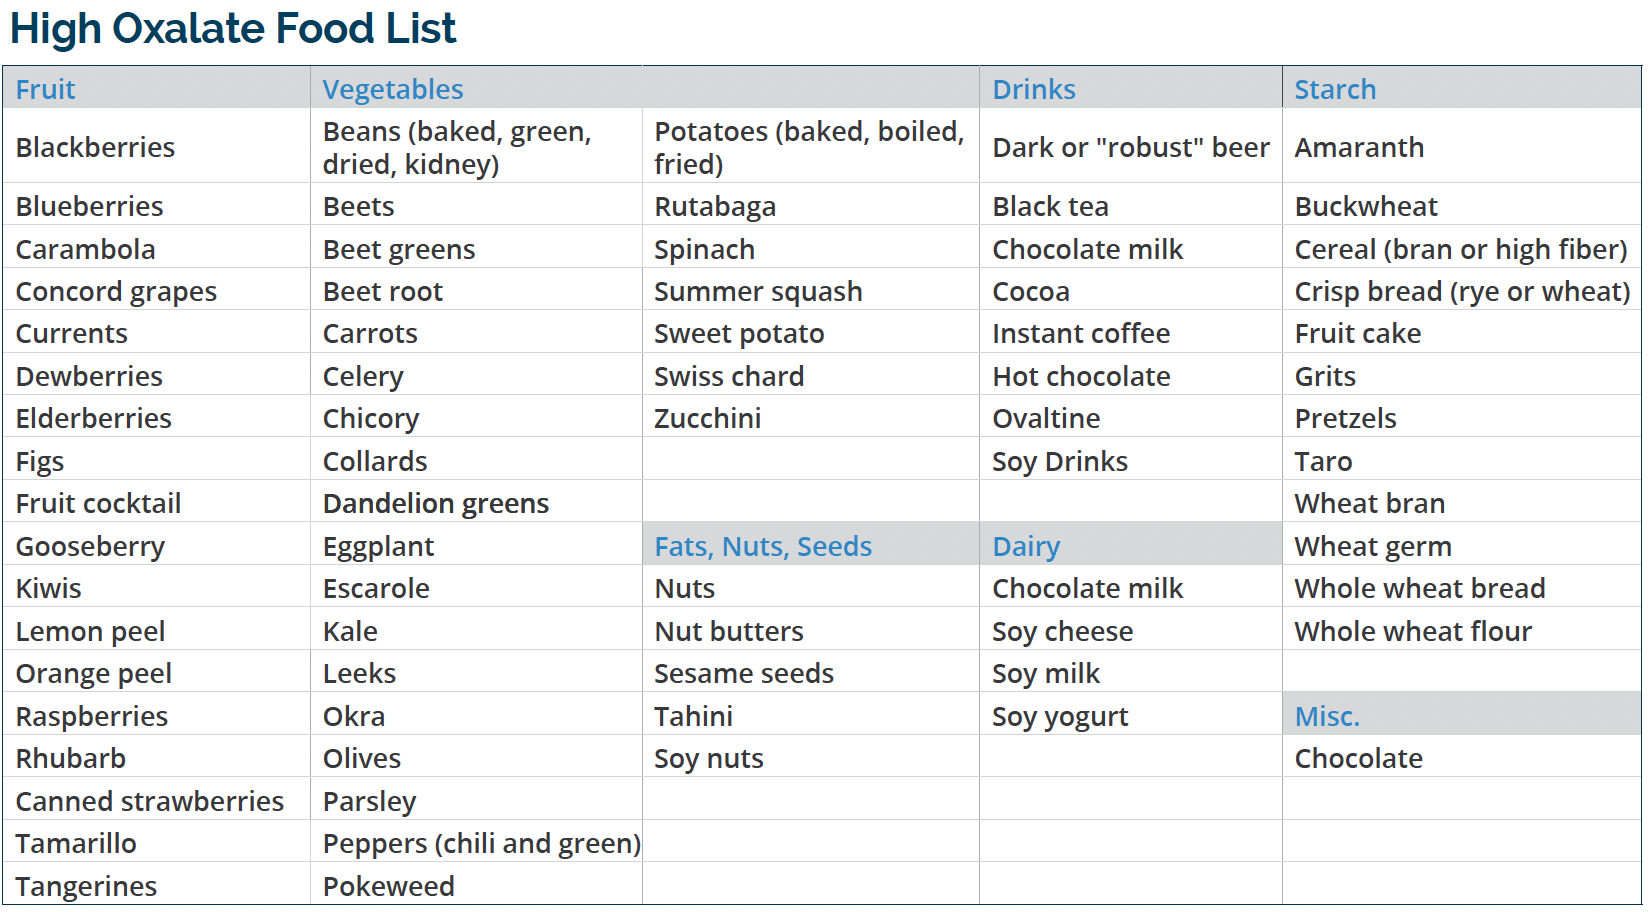Click the Instant coffee cell

pyautogui.click(x=1081, y=333)
